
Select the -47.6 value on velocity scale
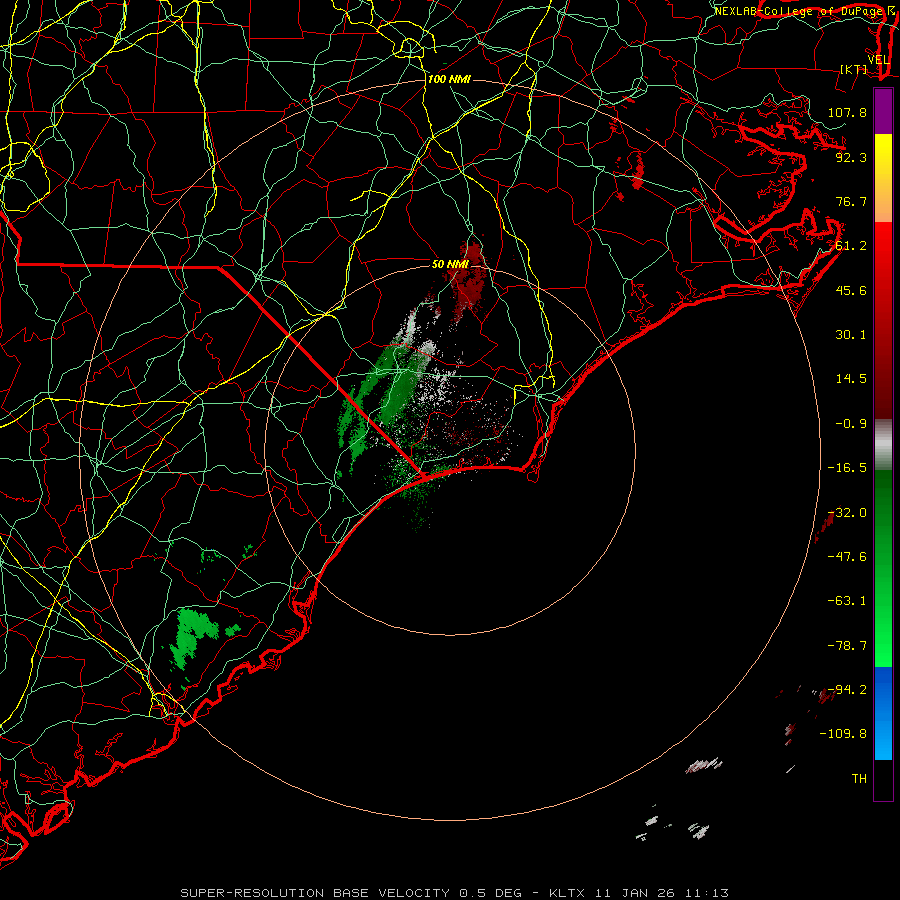(847, 557)
